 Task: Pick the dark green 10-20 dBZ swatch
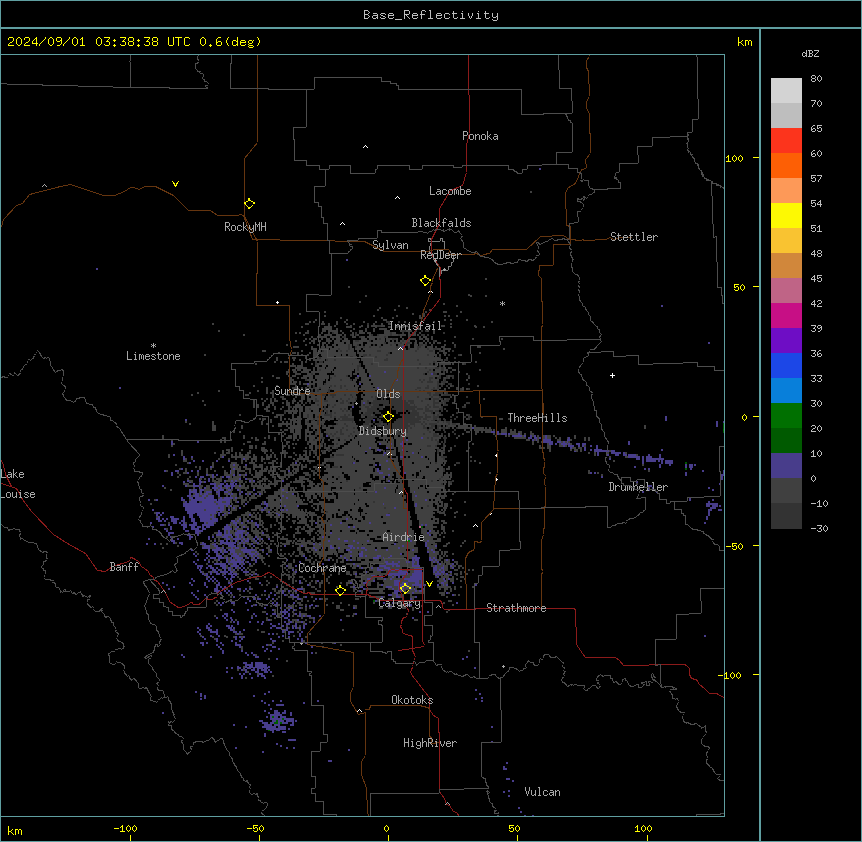click(786, 441)
